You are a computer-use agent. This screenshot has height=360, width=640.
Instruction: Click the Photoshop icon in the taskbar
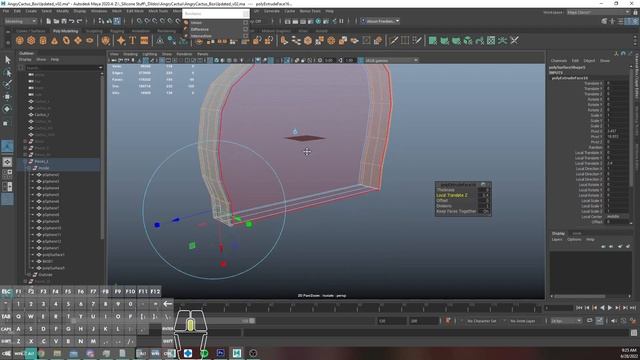click(x=220, y=353)
